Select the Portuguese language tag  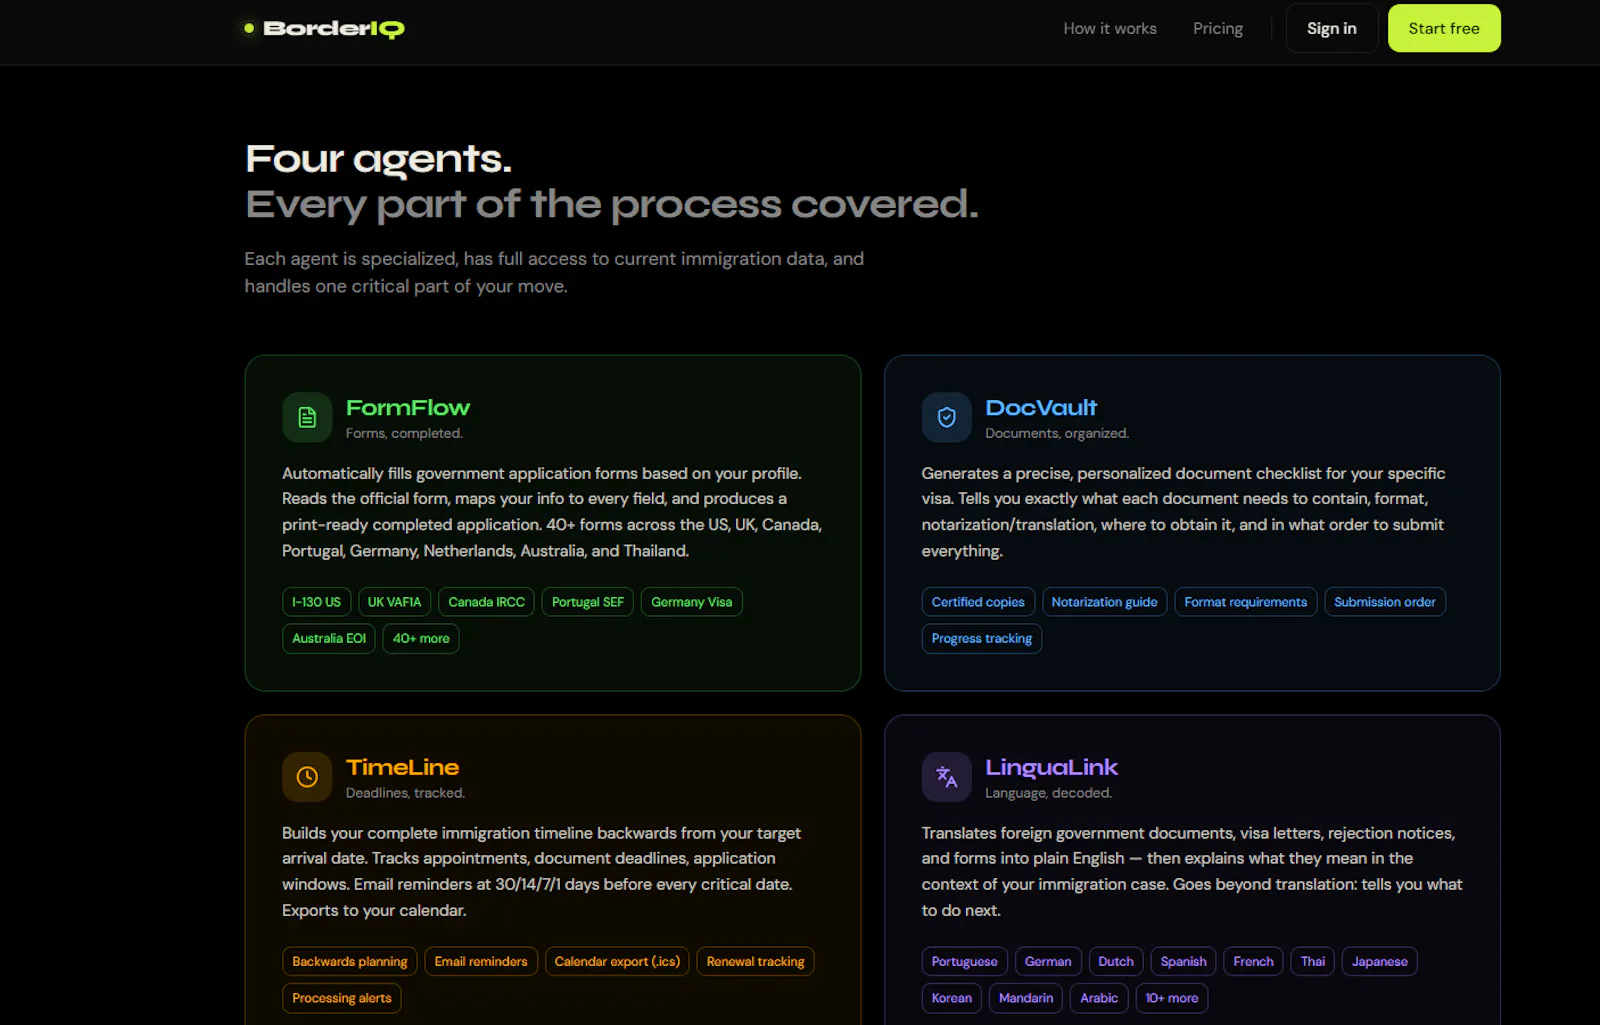click(x=965, y=961)
